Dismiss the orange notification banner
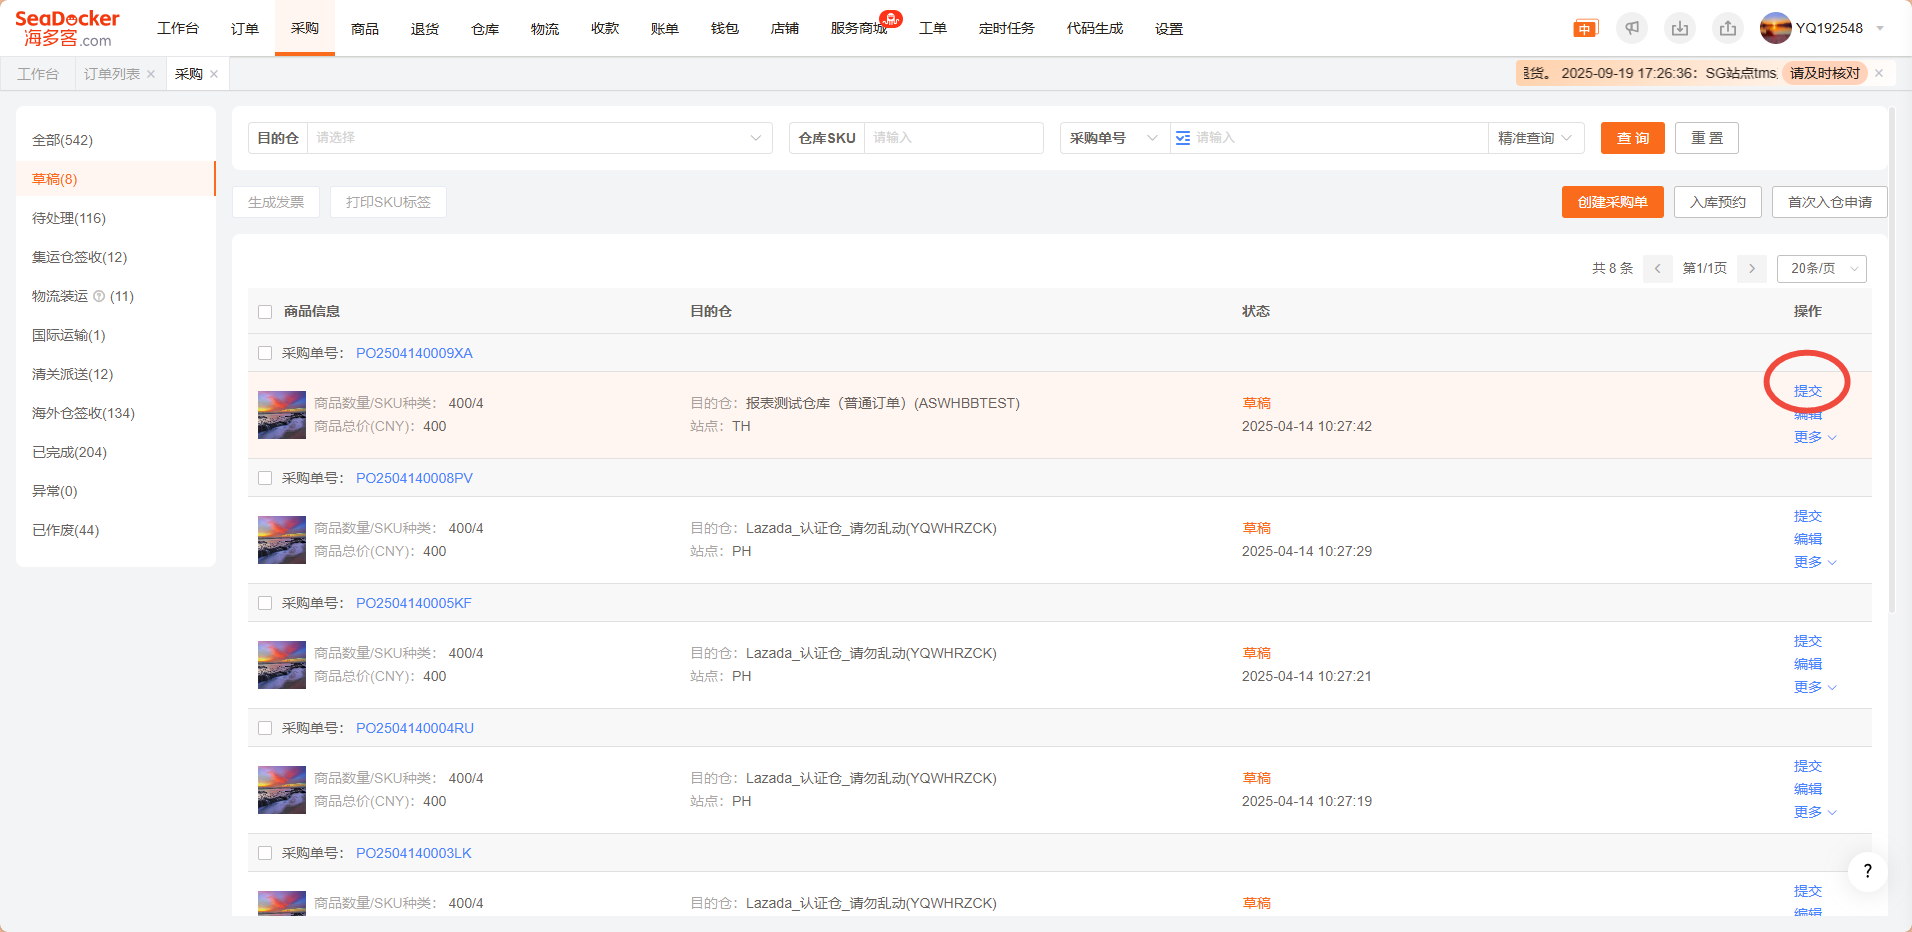 [1879, 73]
